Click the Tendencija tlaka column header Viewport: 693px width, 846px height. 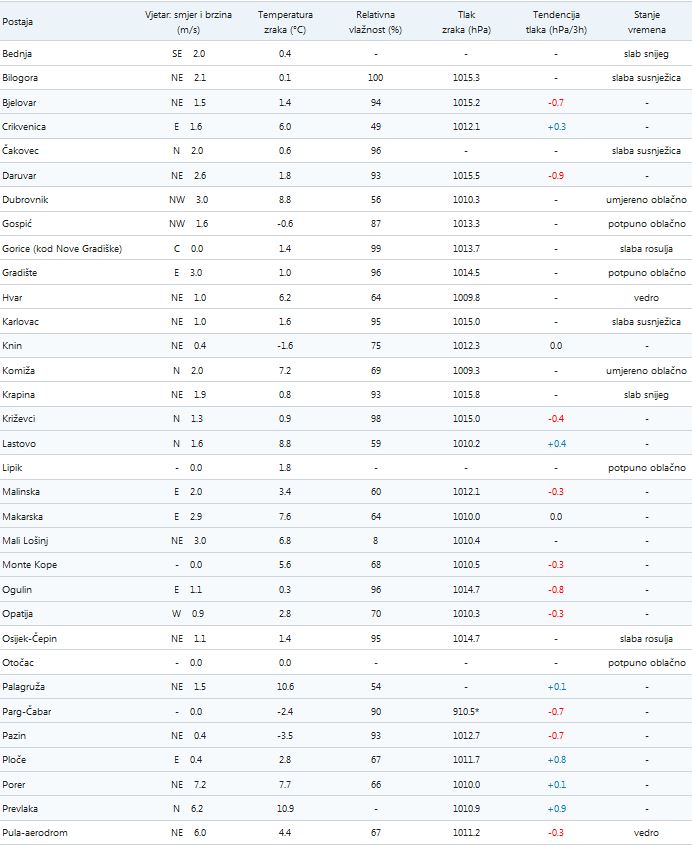(x=556, y=22)
